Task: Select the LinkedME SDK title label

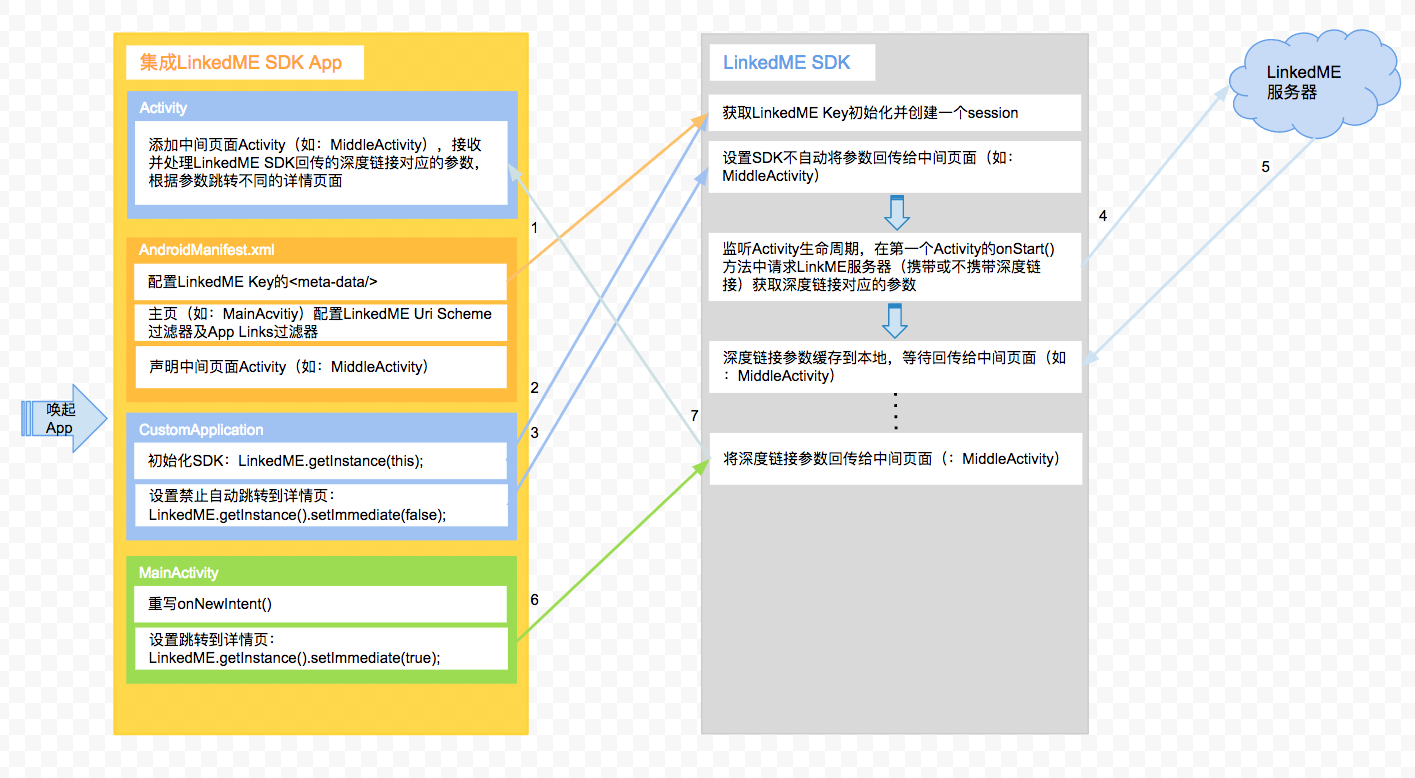Action: 792,62
